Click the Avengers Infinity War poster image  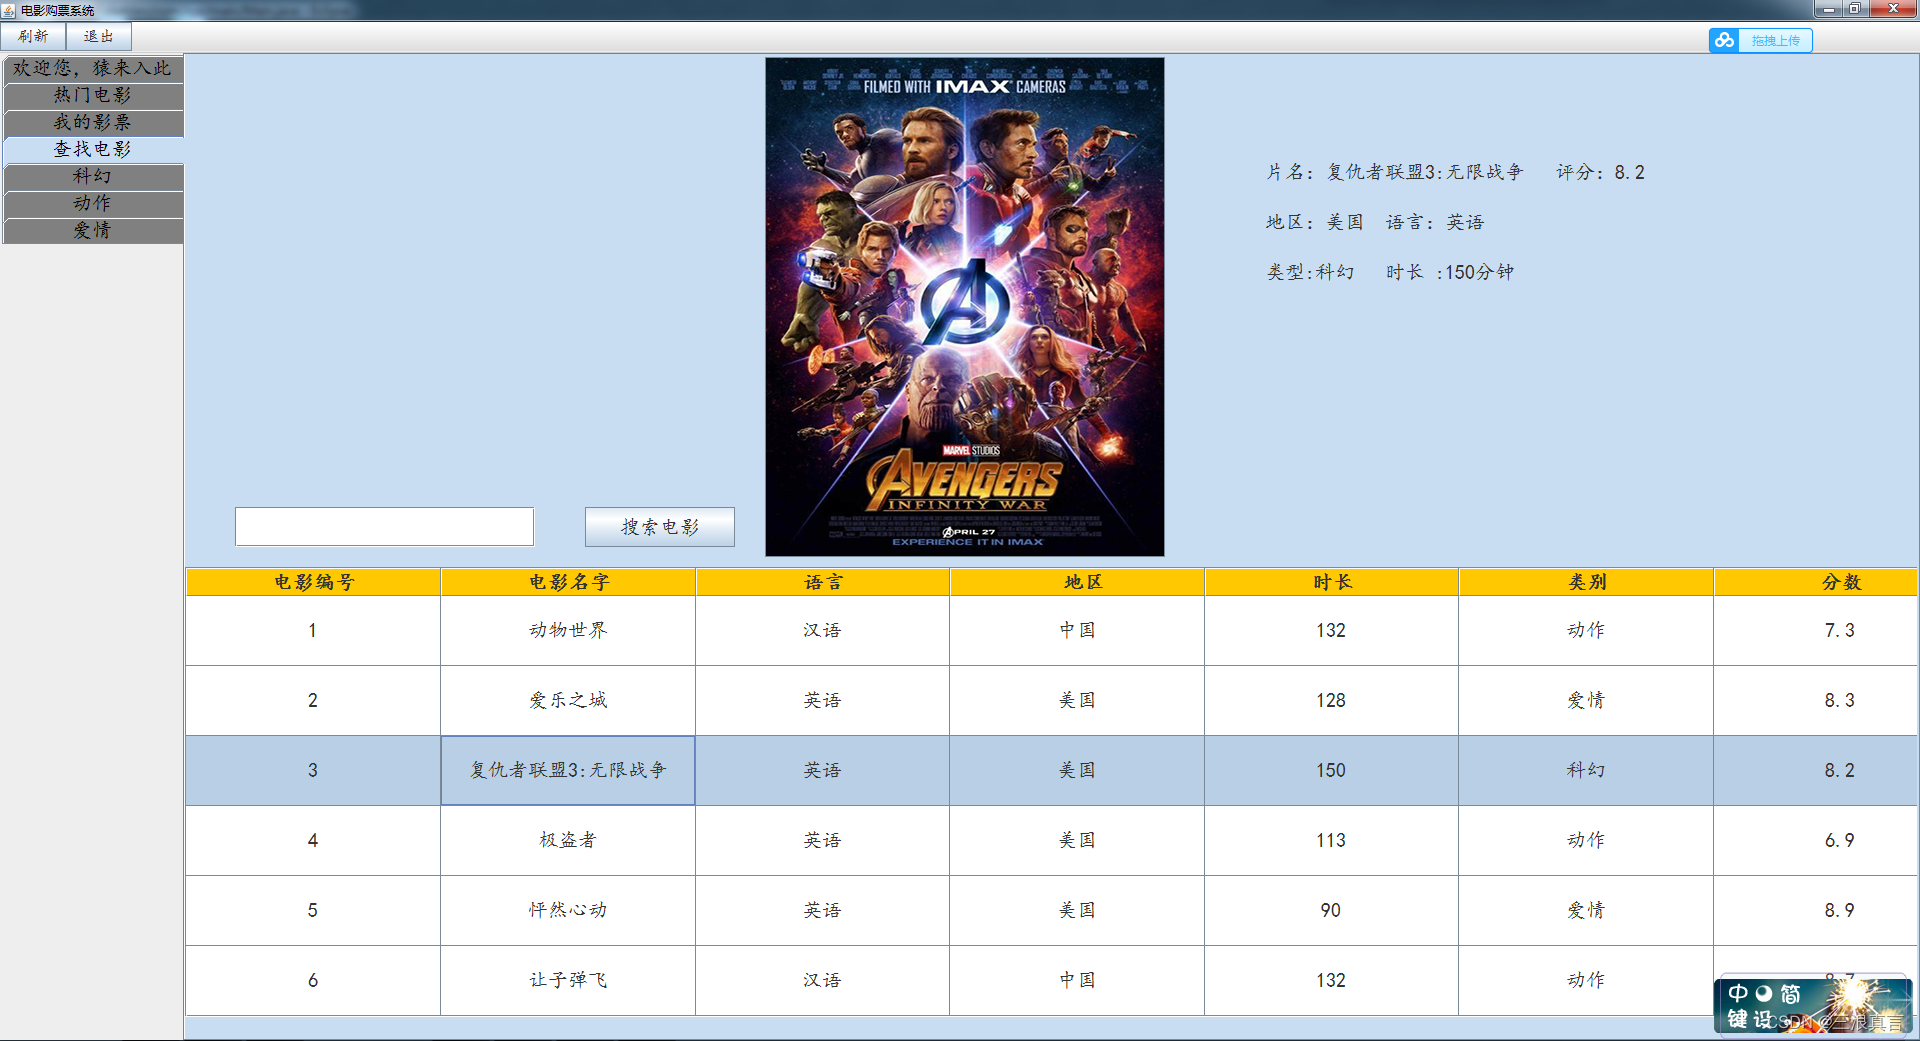(964, 306)
